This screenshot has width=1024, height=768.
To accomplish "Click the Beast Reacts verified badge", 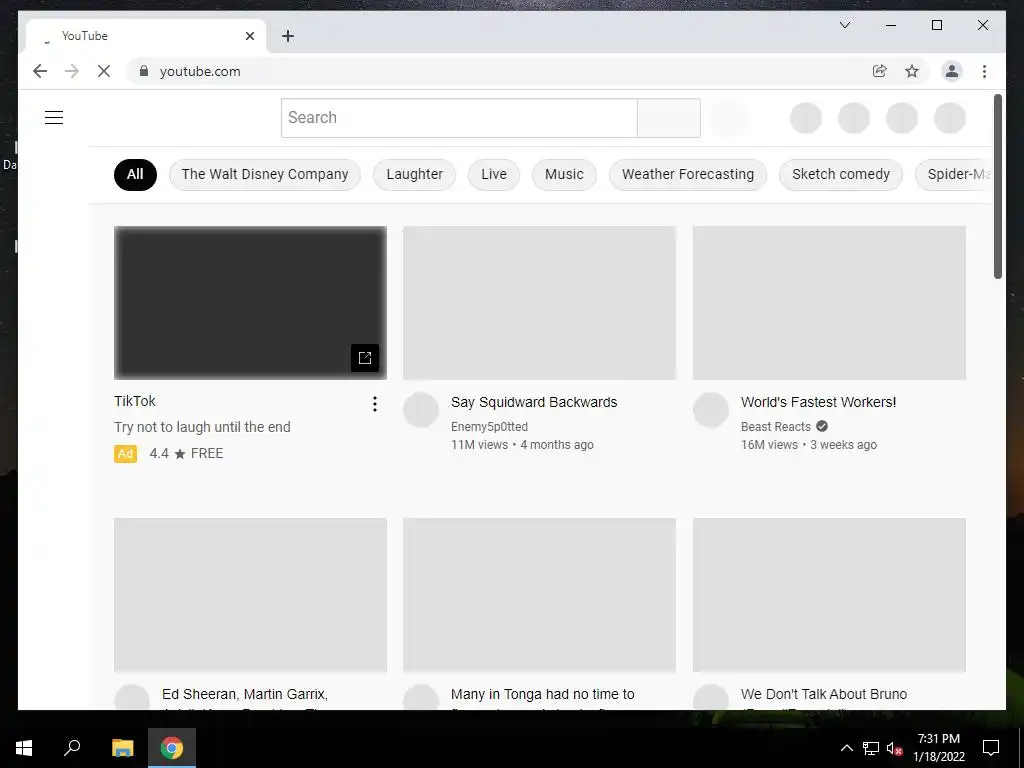I will pyautogui.click(x=822, y=426).
